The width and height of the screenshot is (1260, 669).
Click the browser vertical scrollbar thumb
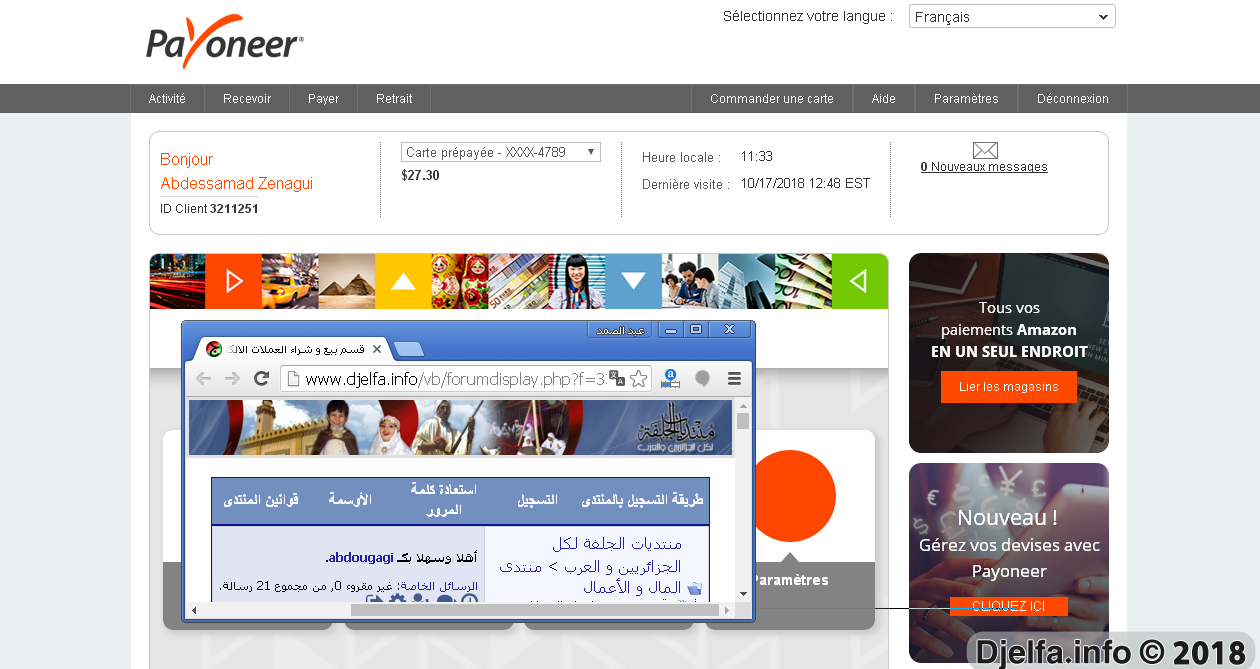743,421
